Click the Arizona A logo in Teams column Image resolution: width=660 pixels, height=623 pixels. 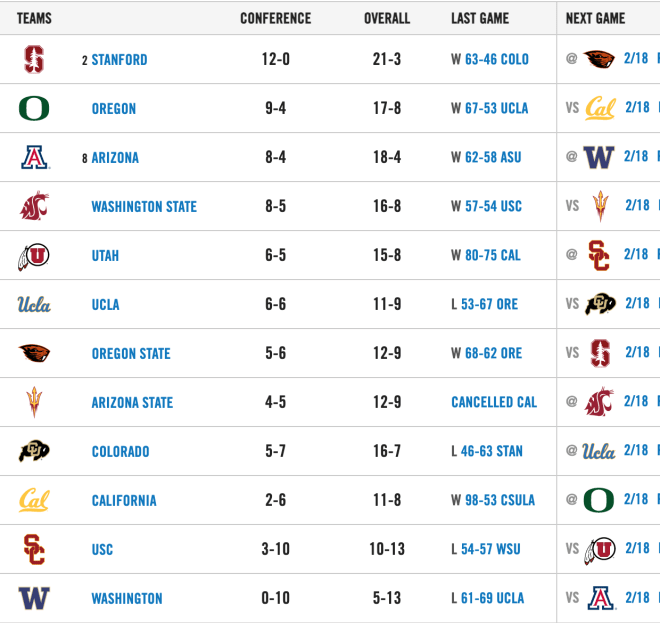pyautogui.click(x=35, y=157)
